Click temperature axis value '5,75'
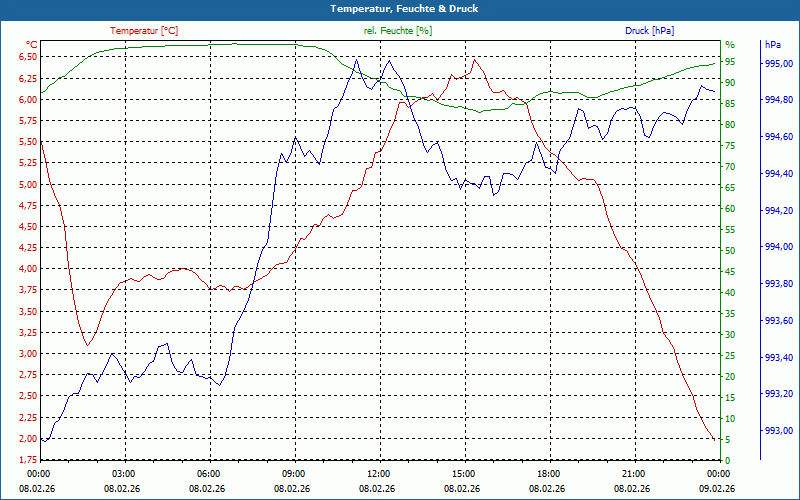Viewport: 800px width, 500px height. 28,121
